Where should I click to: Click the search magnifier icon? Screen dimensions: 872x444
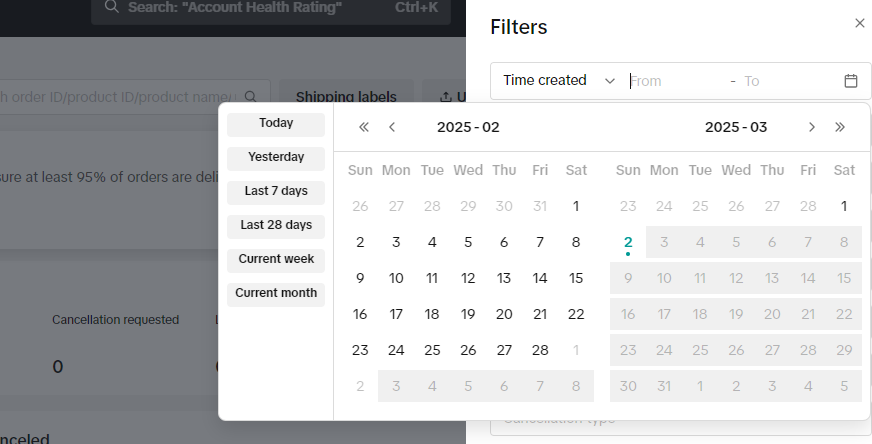(x=250, y=96)
